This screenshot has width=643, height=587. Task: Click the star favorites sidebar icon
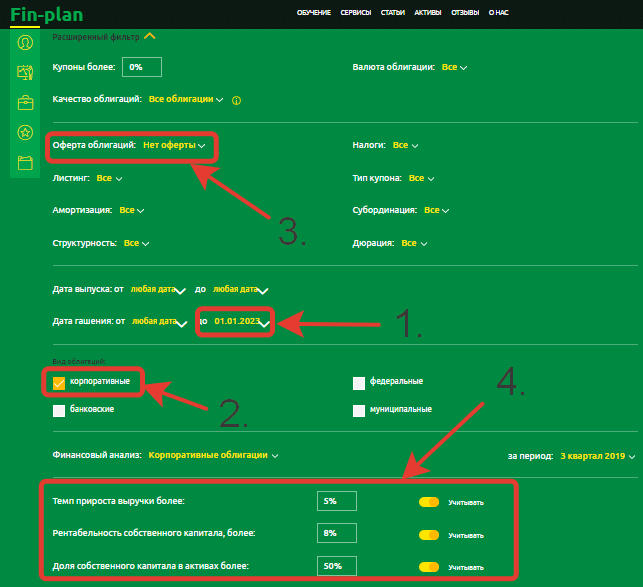25,133
